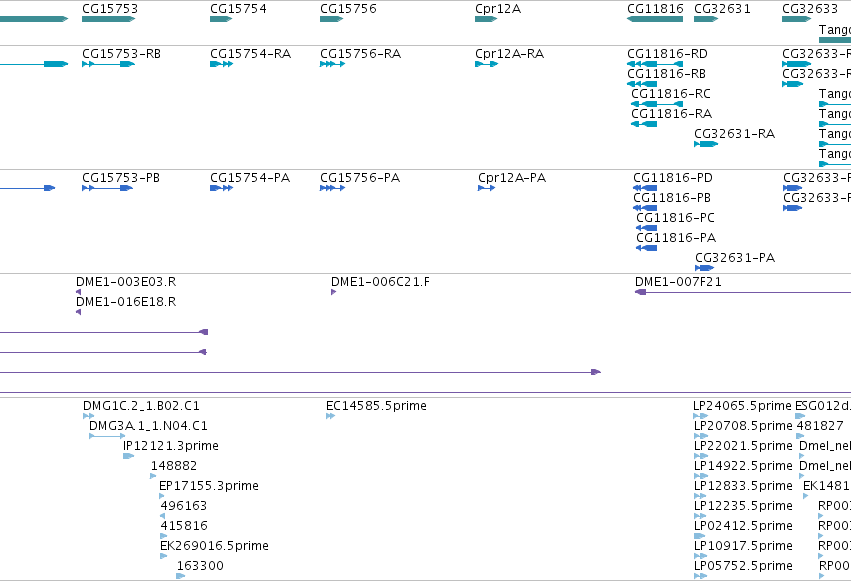This screenshot has width=851, height=581.
Task: Select transcript label CG11816-RC
Action: pyautogui.click(x=671, y=94)
